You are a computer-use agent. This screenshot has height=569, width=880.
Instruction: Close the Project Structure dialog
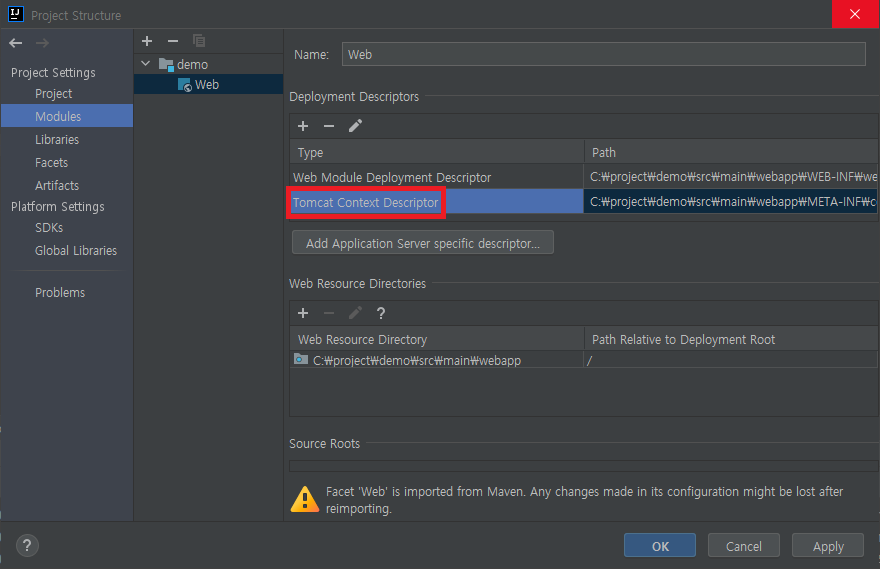coord(855,14)
